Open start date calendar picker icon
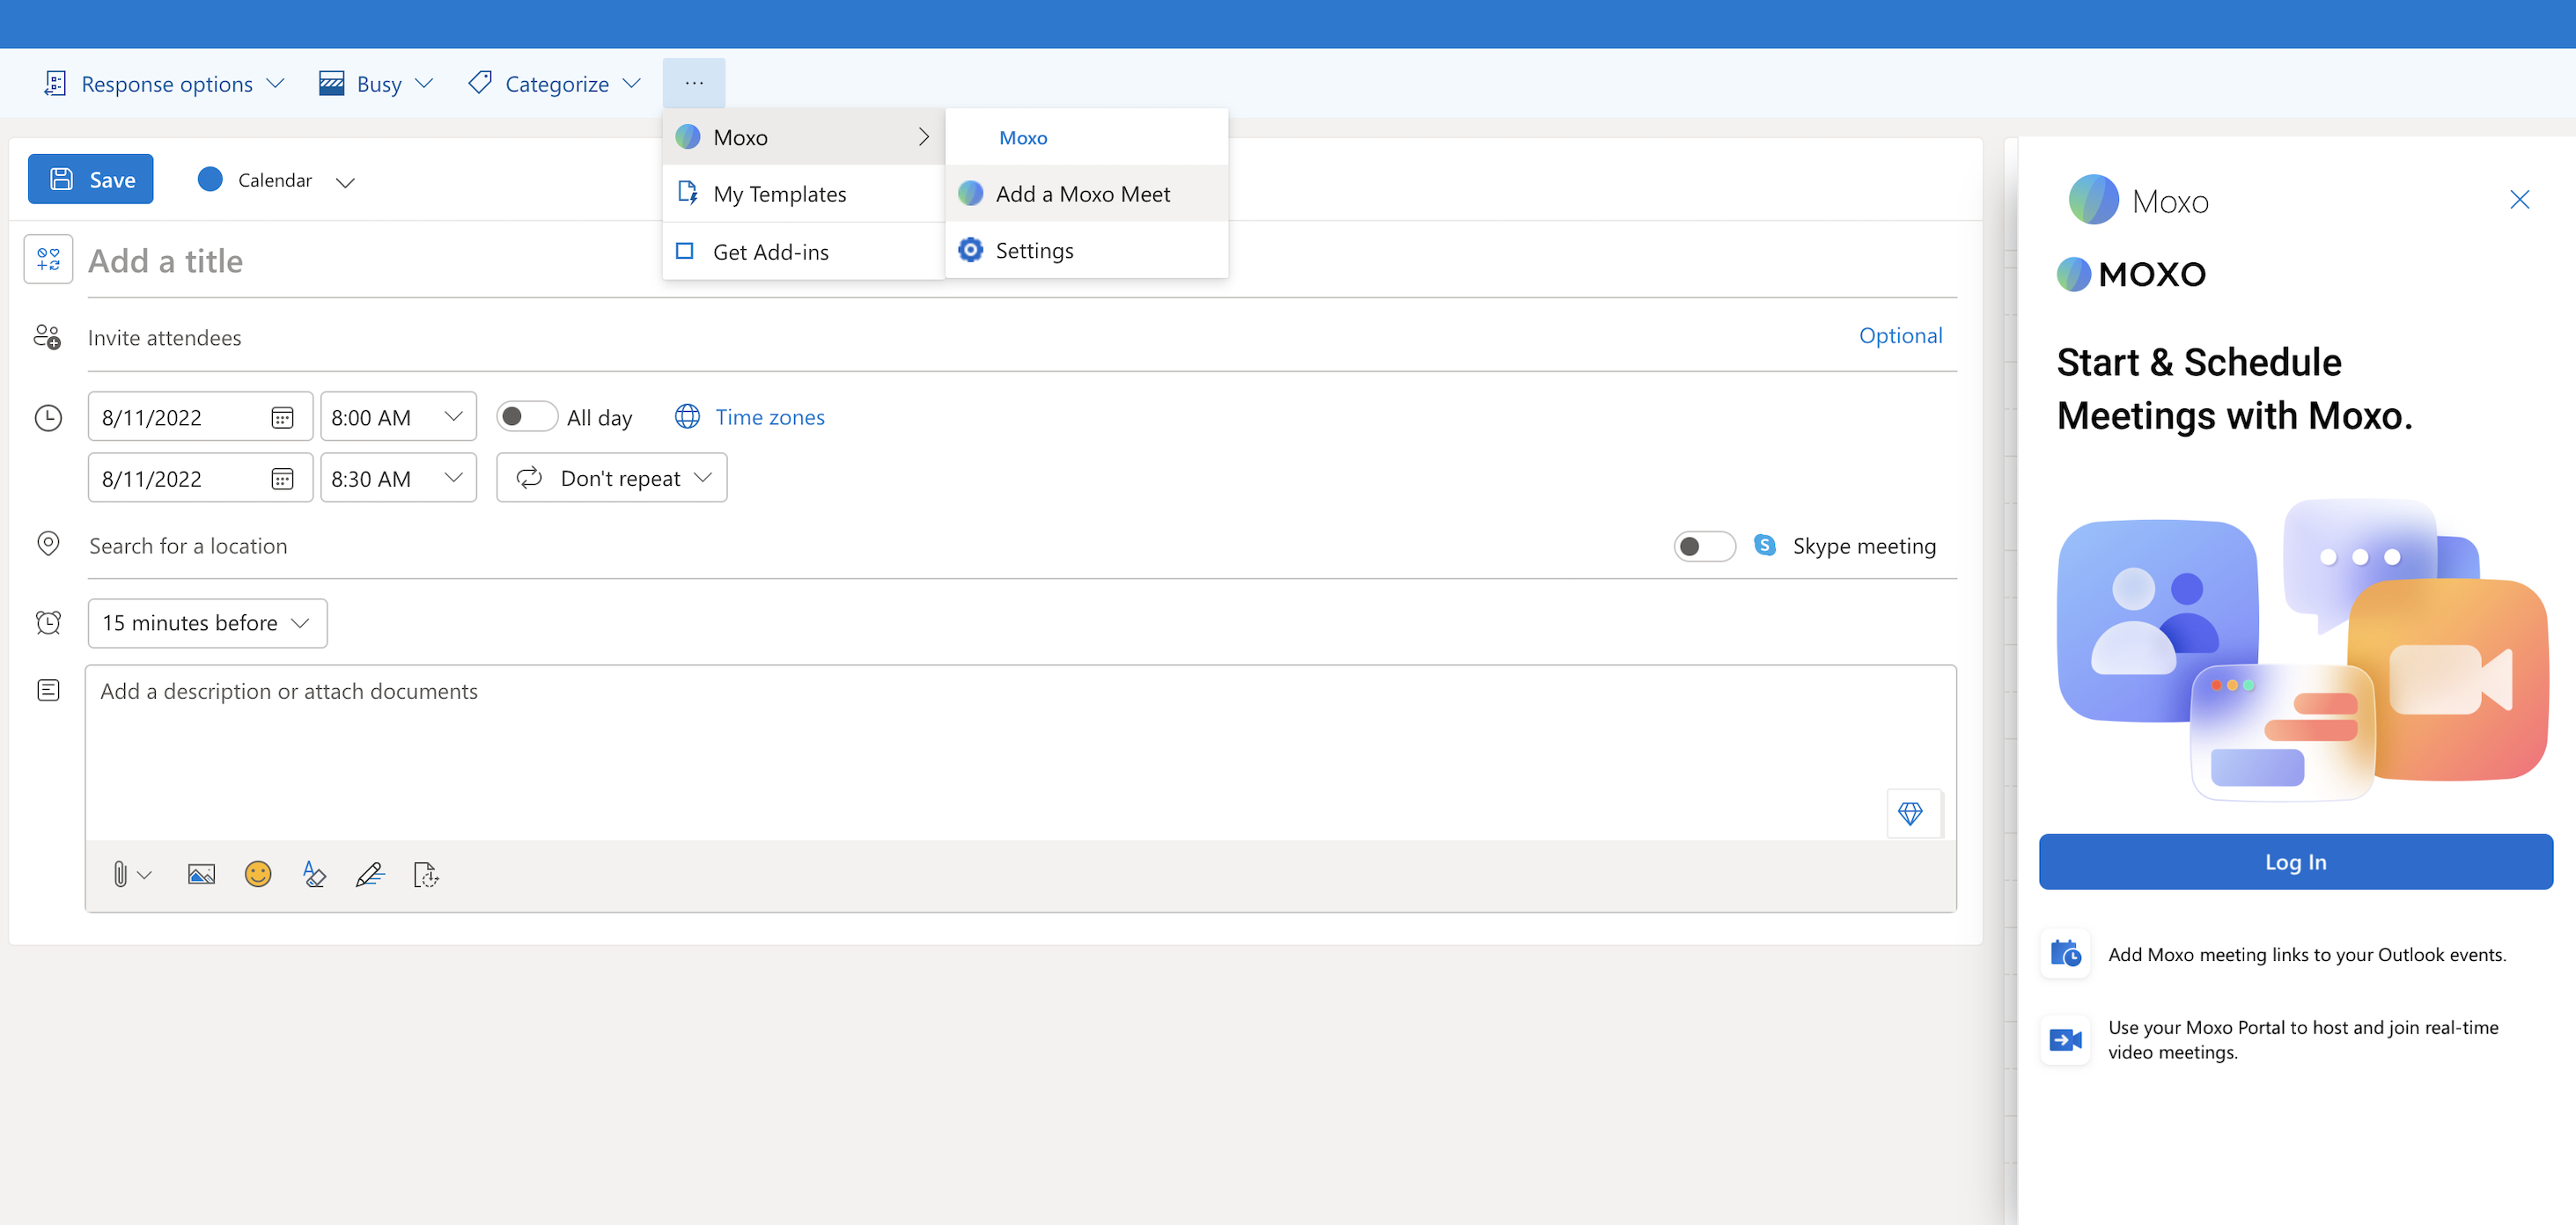 (x=282, y=417)
